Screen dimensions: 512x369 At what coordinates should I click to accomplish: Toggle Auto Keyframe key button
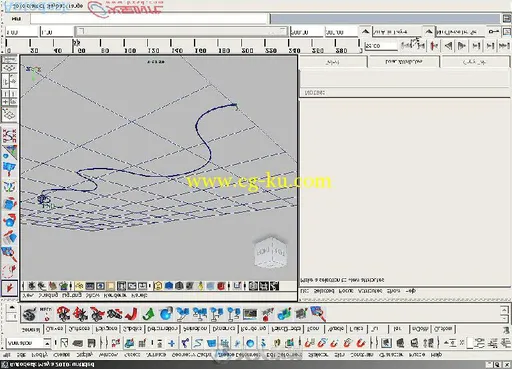coord(493,32)
